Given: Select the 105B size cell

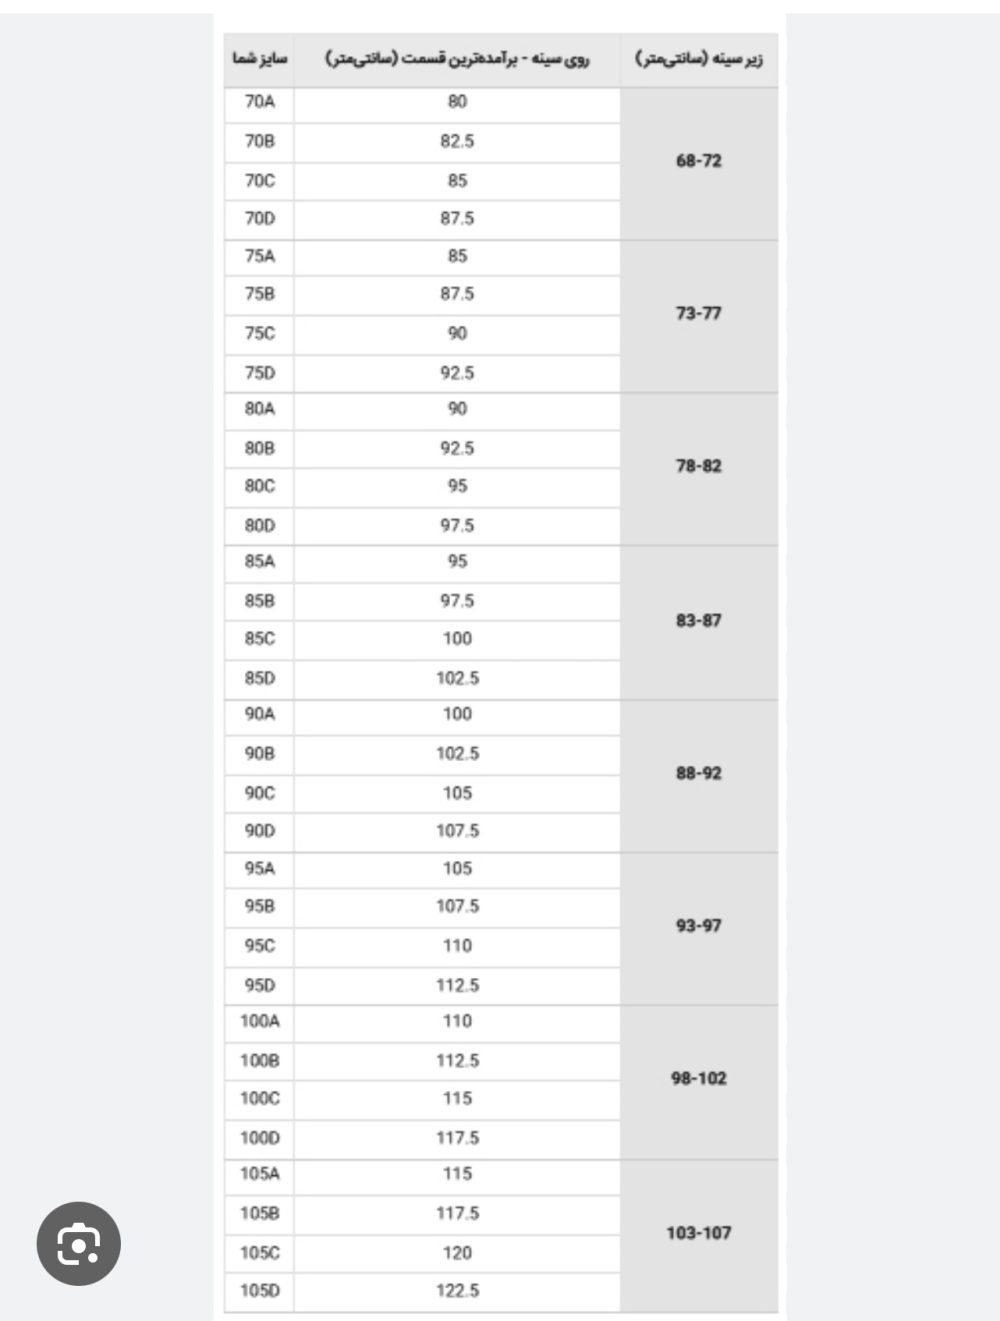Looking at the screenshot, I should (x=259, y=1215).
